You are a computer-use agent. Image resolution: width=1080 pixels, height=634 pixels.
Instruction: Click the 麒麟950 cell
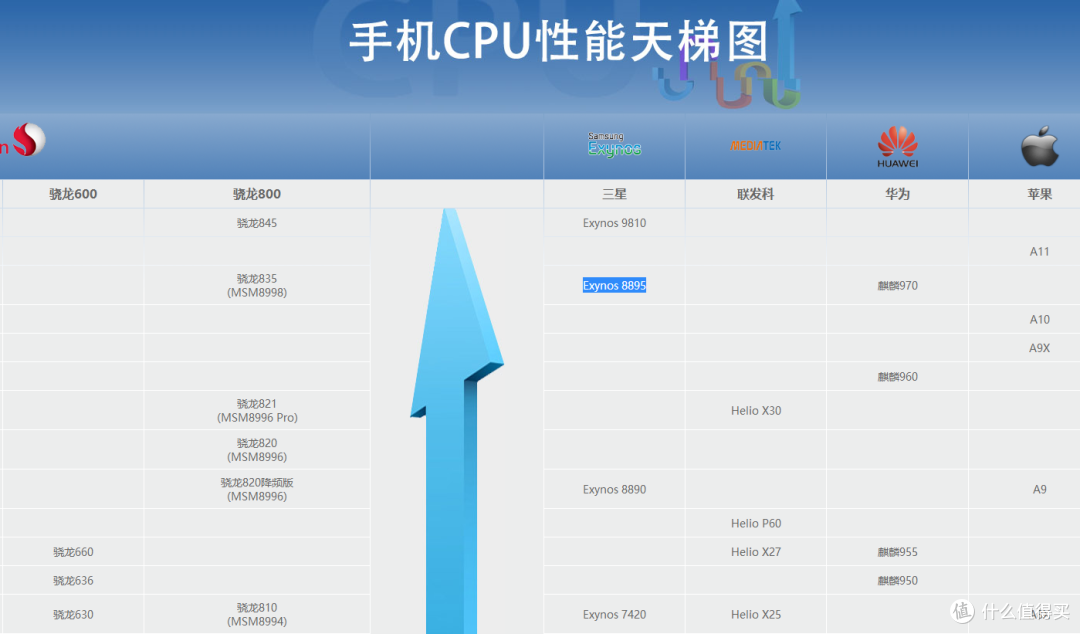897,580
